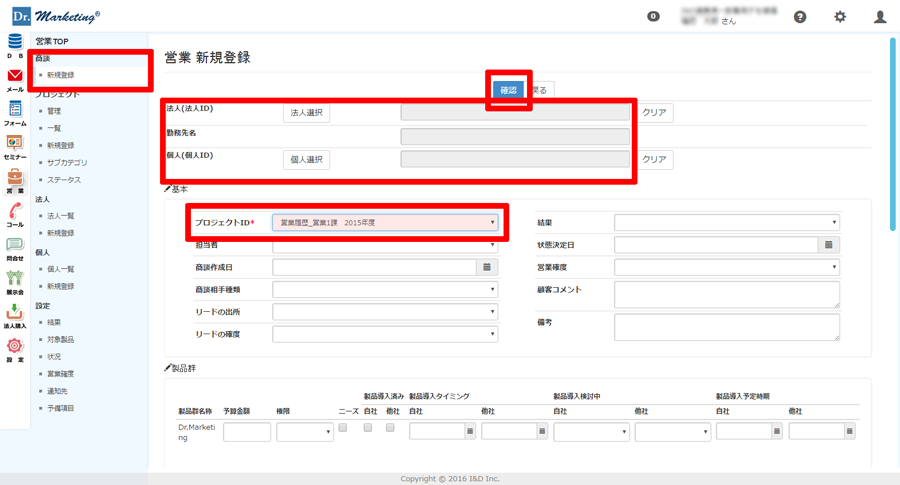Open the セミナー seminar module icon
900x485 pixels.
click(x=15, y=145)
